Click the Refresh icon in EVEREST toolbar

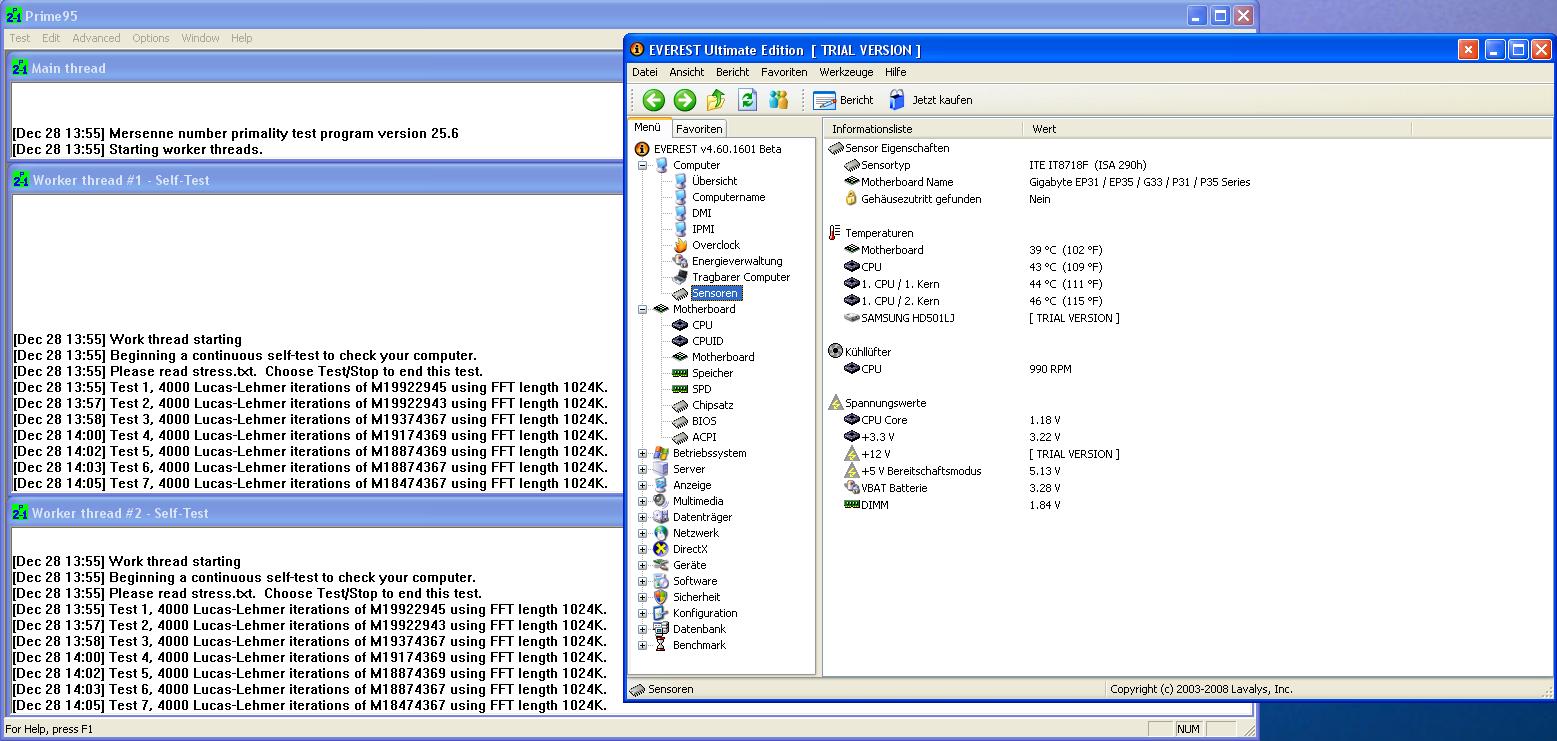[x=747, y=100]
